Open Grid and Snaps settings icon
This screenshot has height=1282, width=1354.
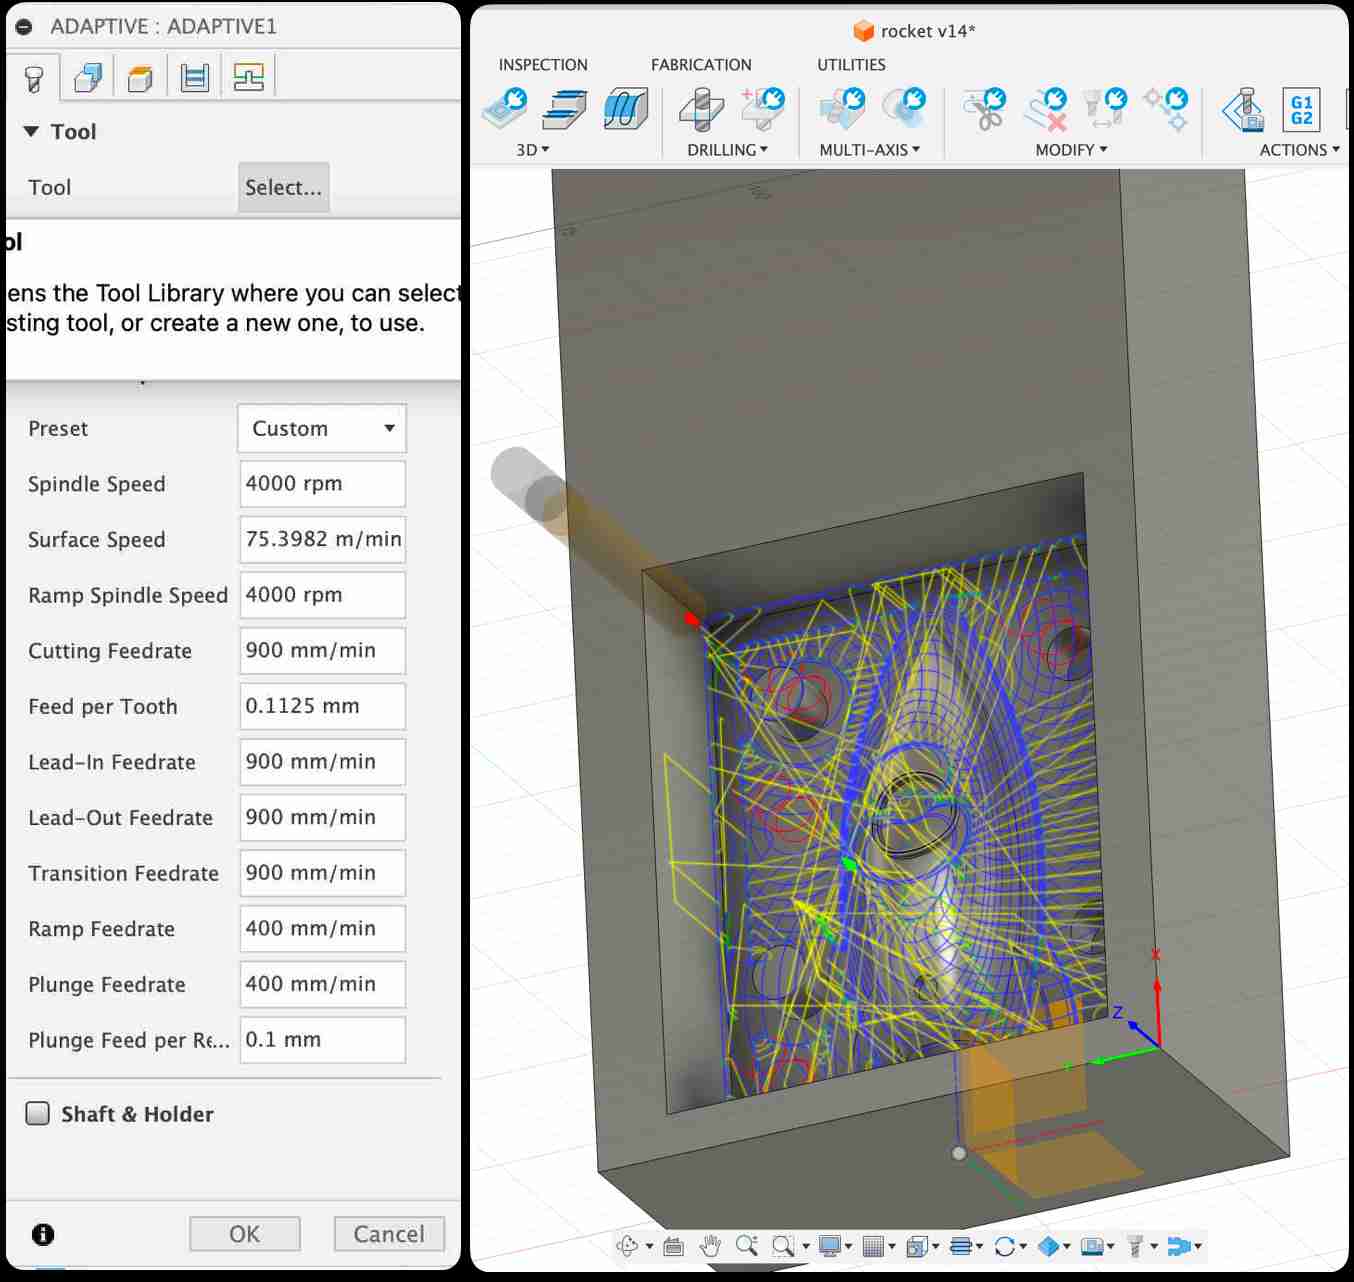pyautogui.click(x=873, y=1246)
